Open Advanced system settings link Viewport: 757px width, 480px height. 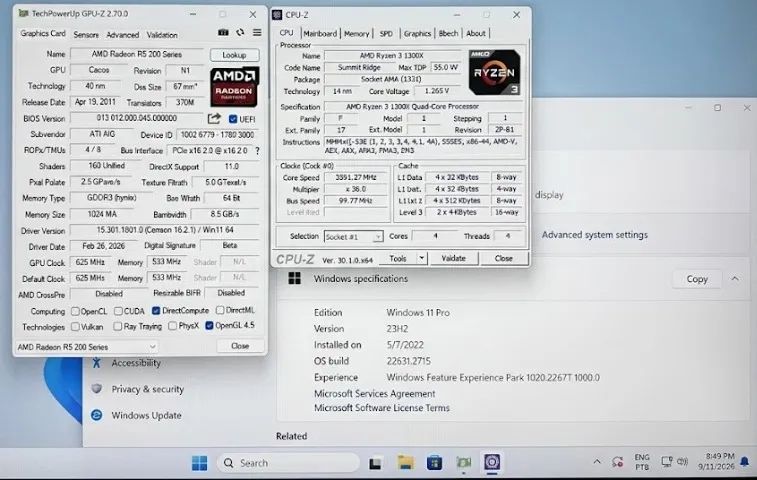point(594,235)
